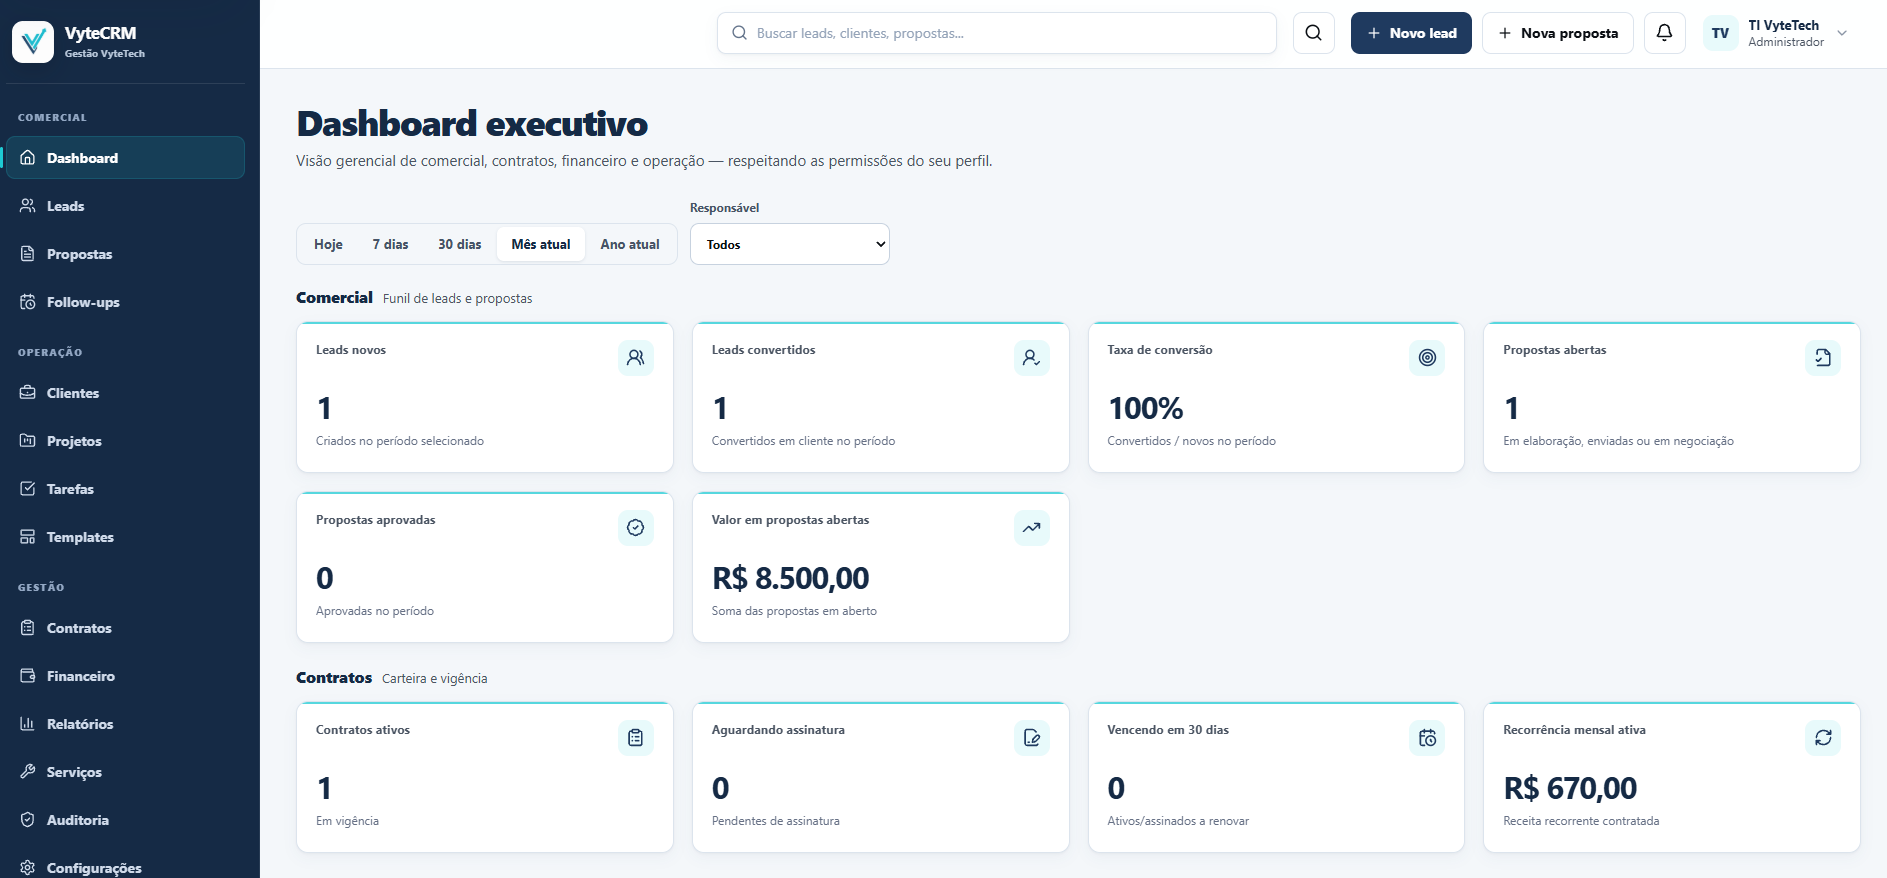The image size is (1887, 878).
Task: Select the 30 dias period filter
Action: point(459,244)
